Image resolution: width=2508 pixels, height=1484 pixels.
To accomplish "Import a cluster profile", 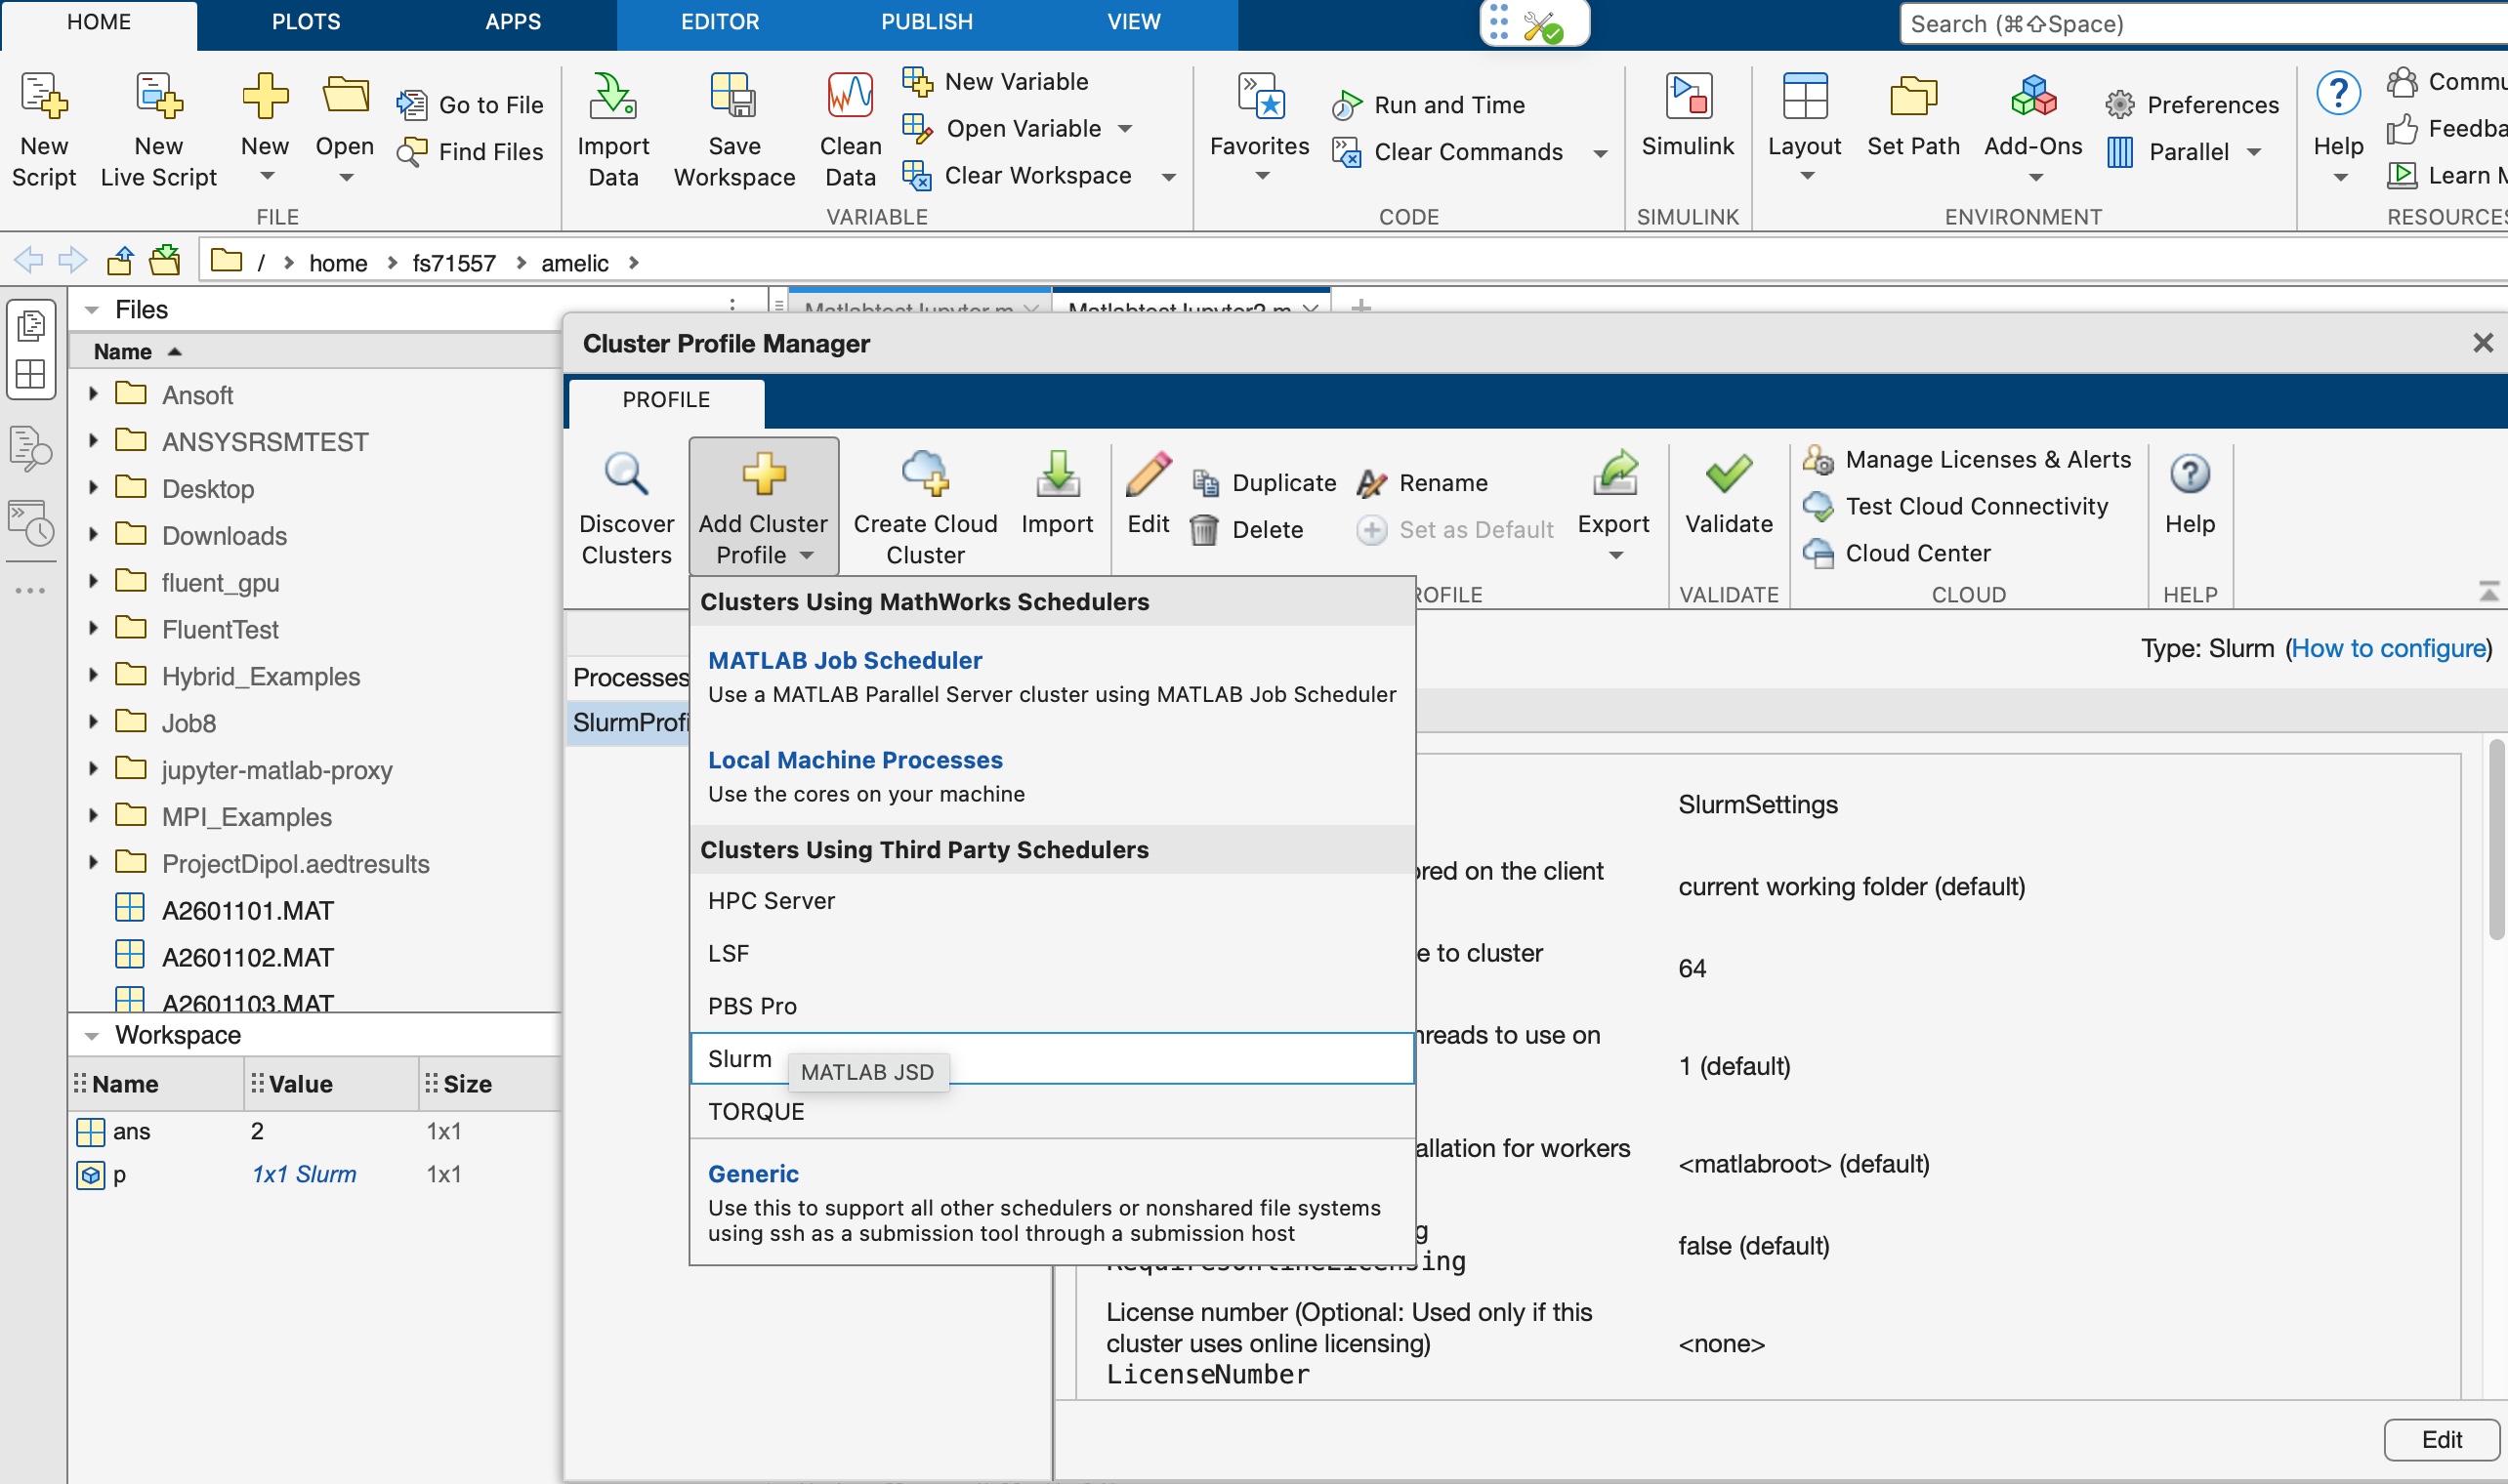I will tap(1057, 494).
